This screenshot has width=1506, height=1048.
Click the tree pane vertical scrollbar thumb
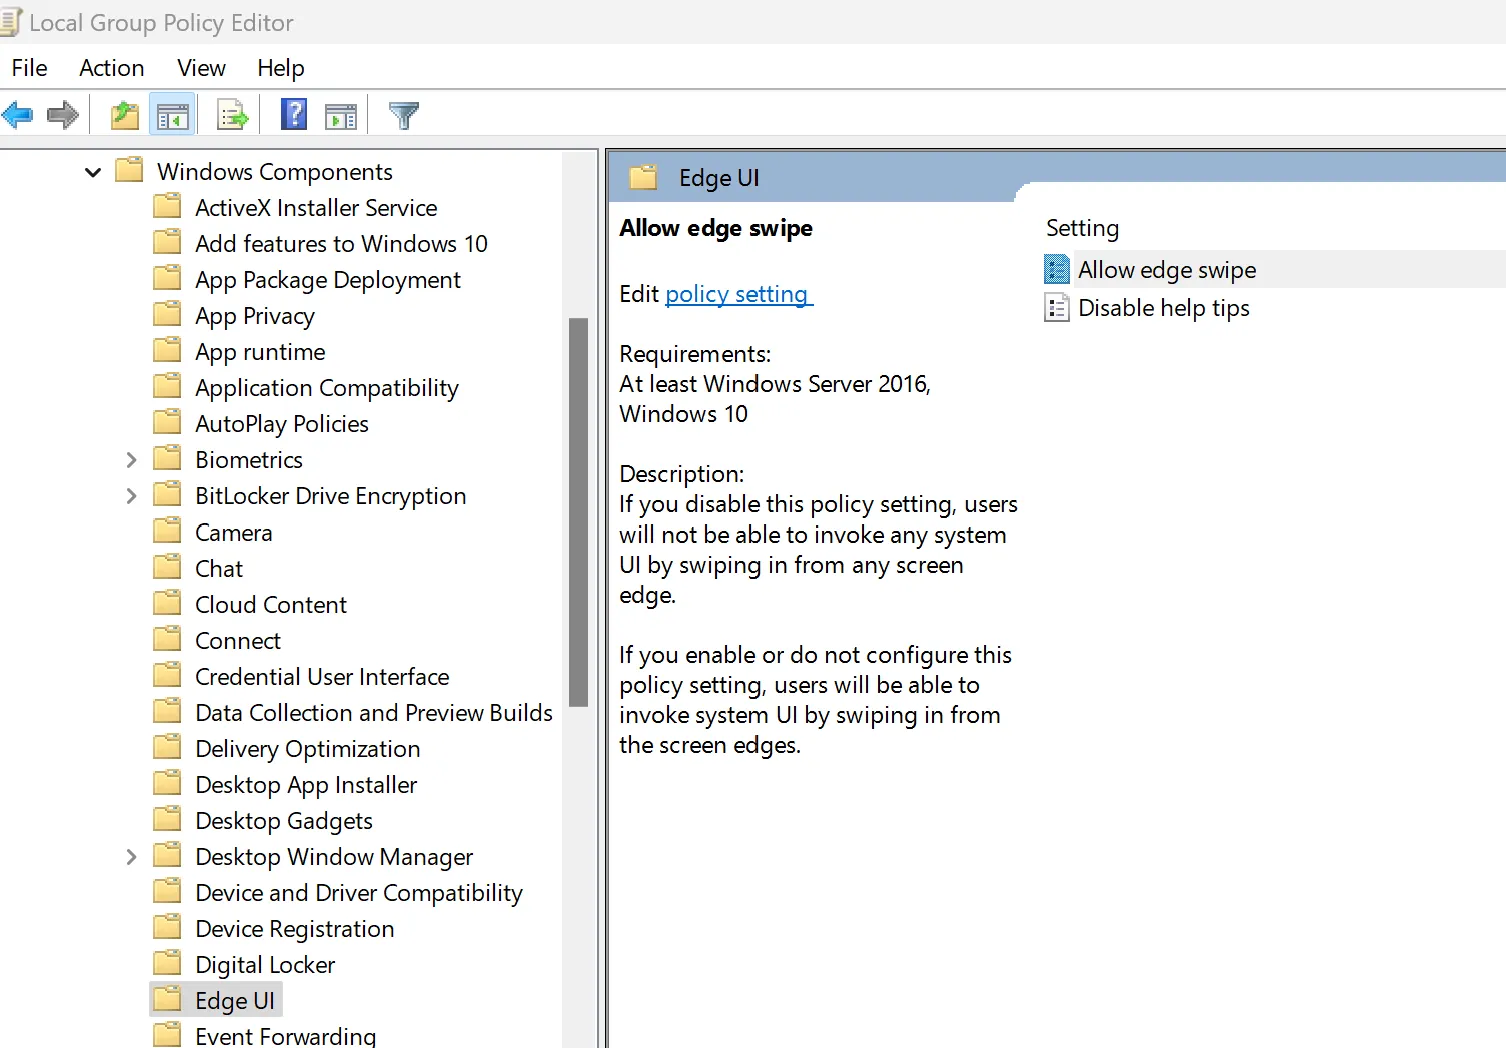pyautogui.click(x=578, y=512)
